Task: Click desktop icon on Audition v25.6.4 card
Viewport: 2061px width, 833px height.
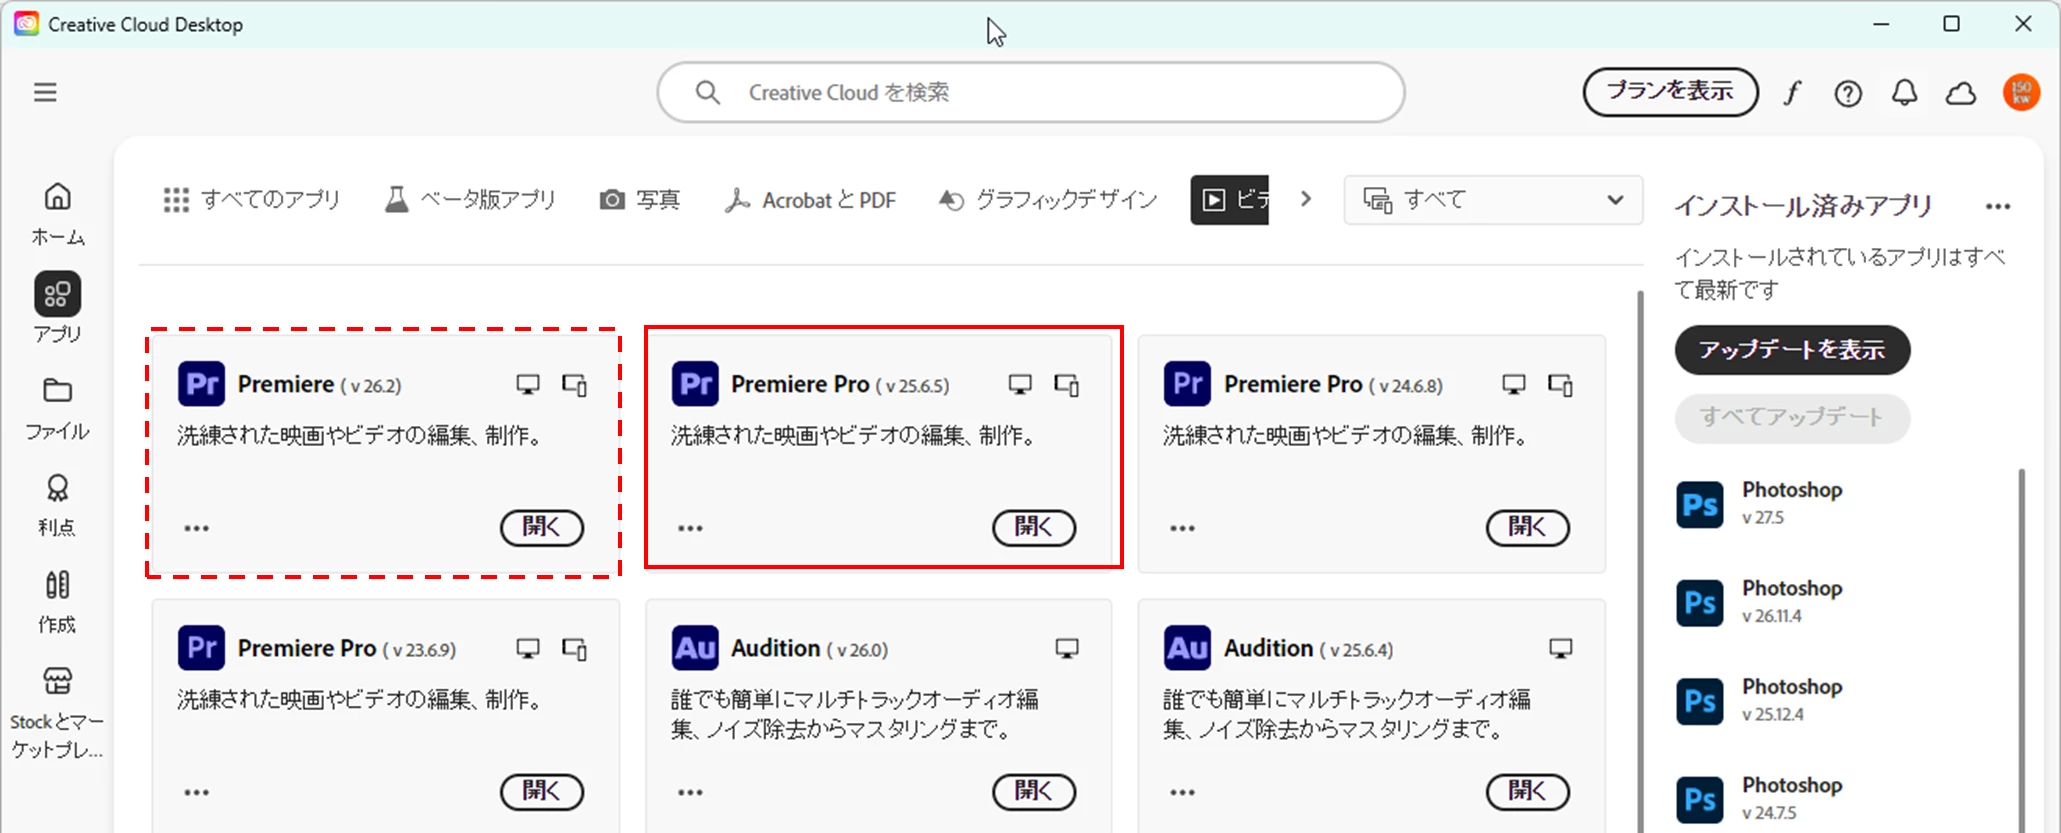Action: pyautogui.click(x=1561, y=649)
